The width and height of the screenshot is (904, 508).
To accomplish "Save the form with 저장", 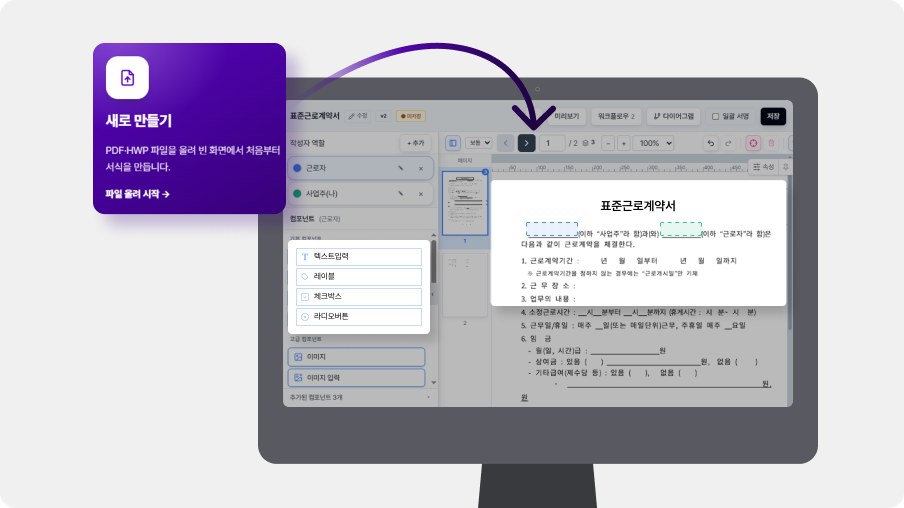I will [773, 116].
